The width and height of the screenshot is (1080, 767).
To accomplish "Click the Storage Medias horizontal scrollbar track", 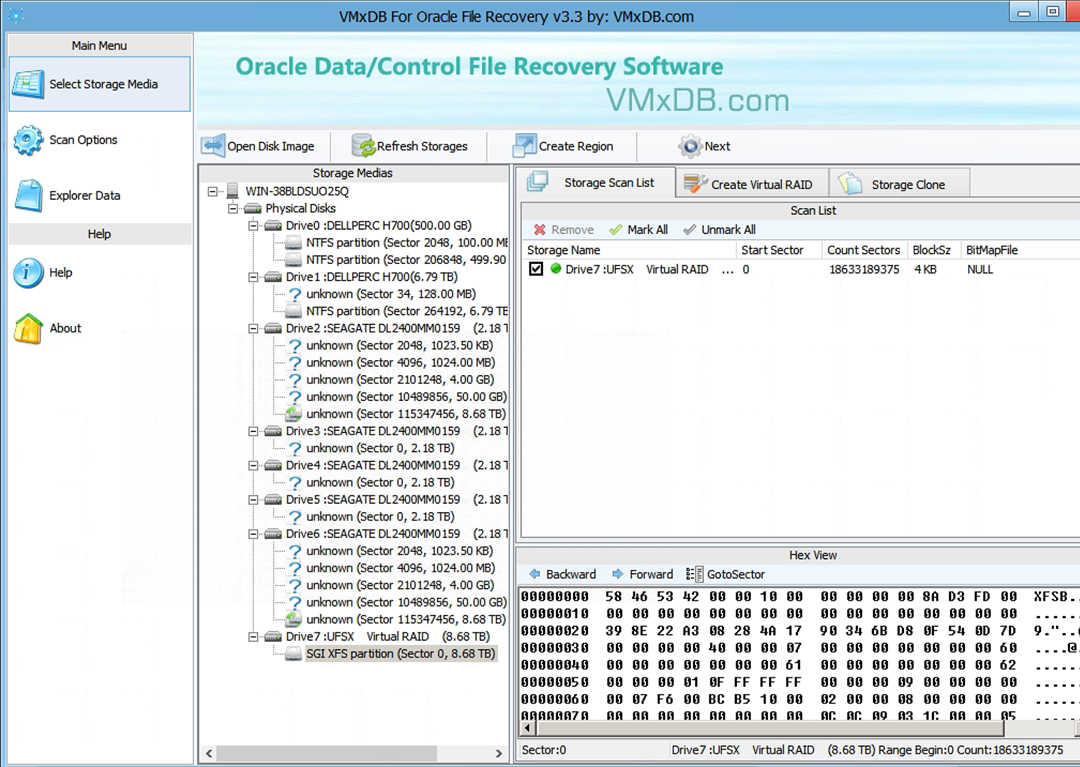I will 354,753.
